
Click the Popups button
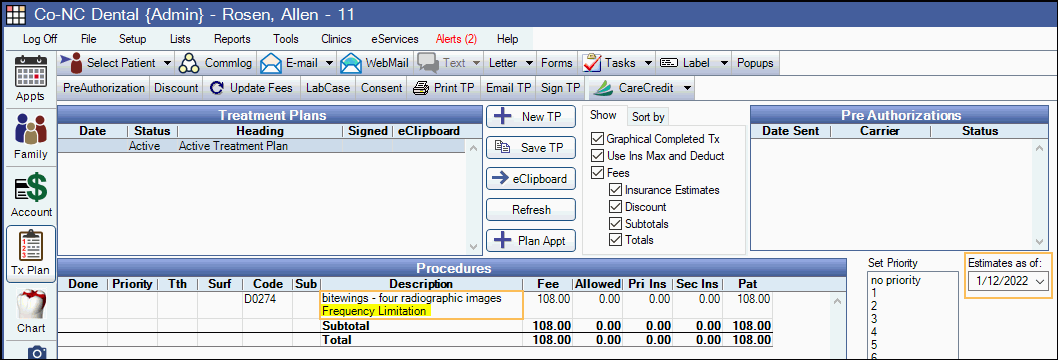click(755, 63)
